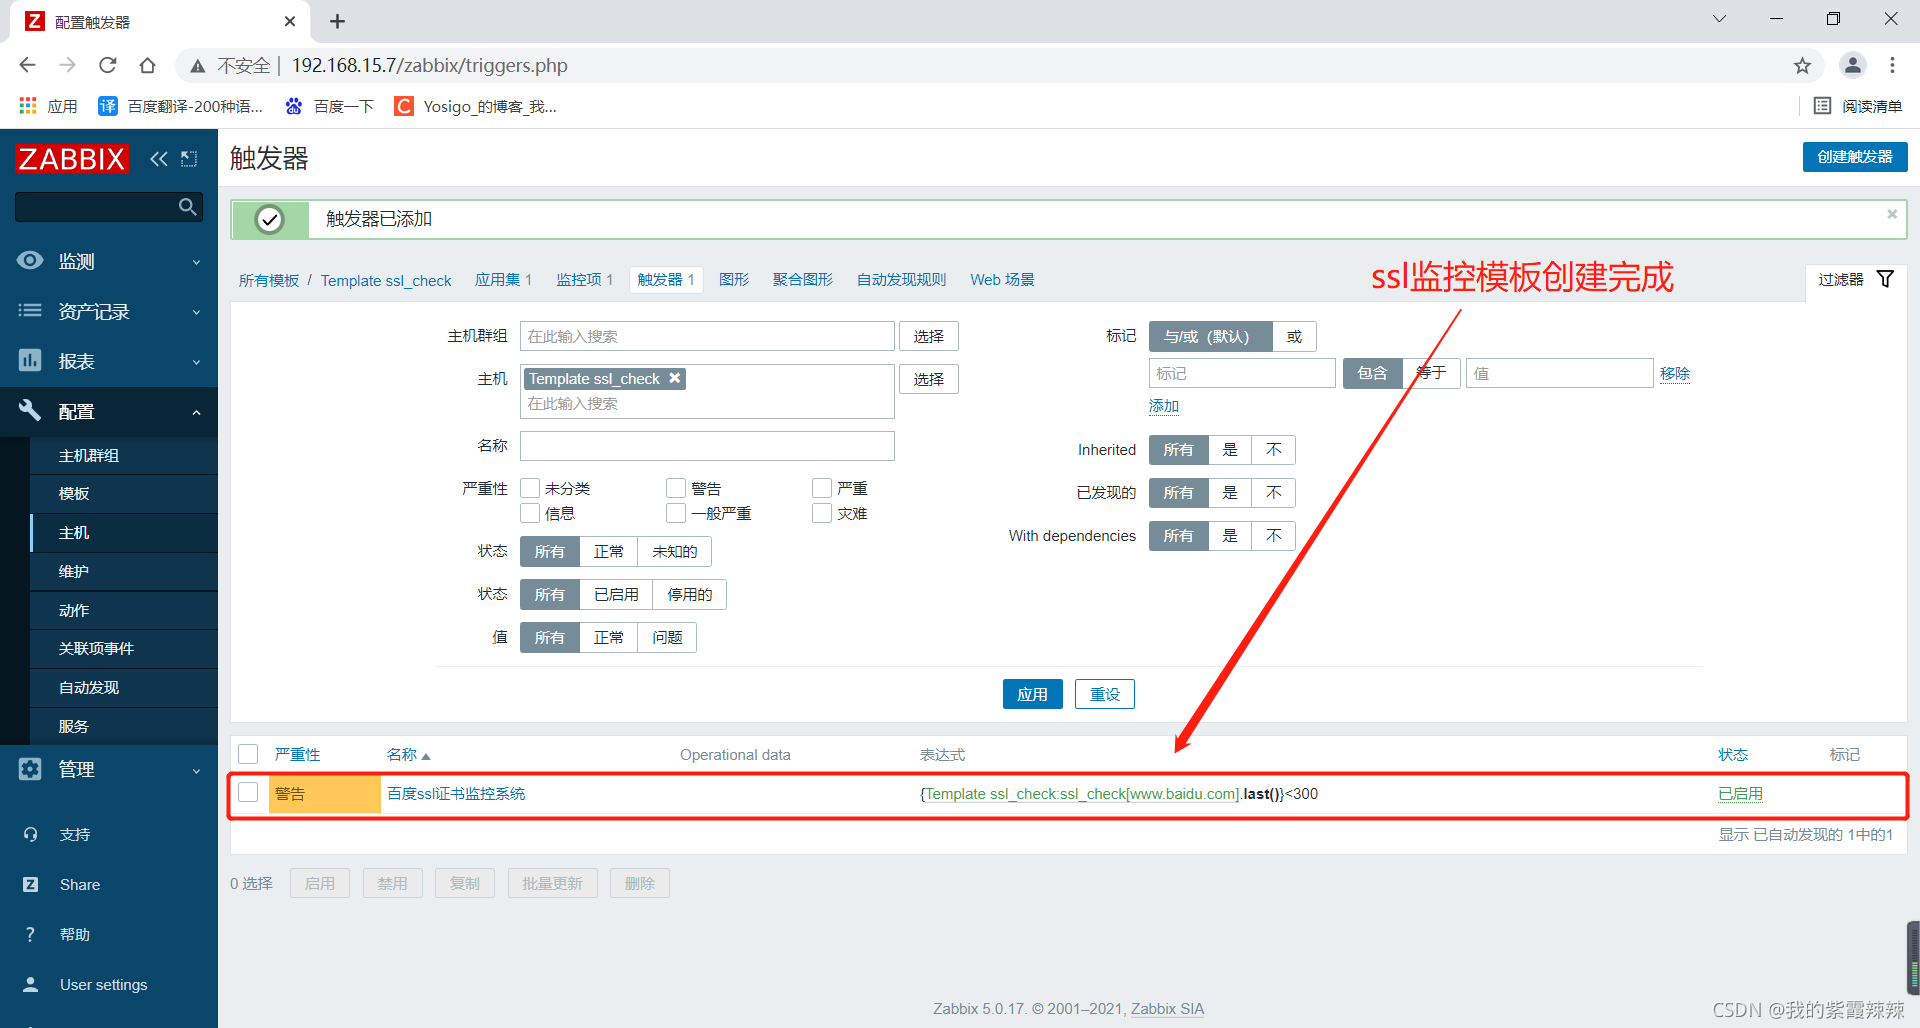Check the 未分类 severity checkbox

[530, 488]
